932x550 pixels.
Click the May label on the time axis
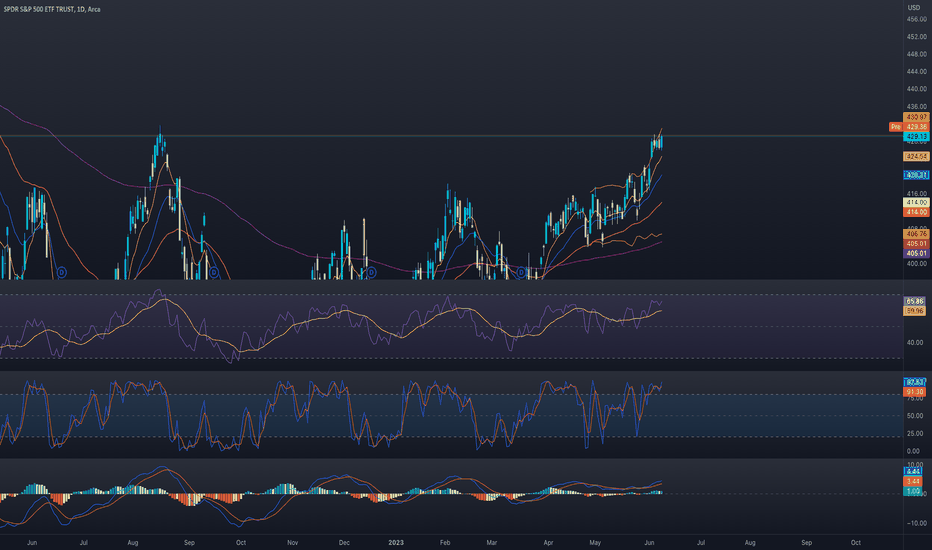(595, 542)
